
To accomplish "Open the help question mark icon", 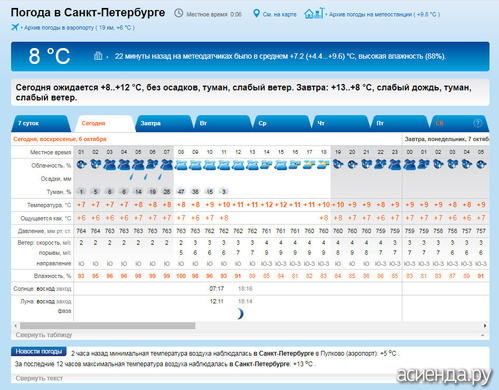I will (477, 123).
